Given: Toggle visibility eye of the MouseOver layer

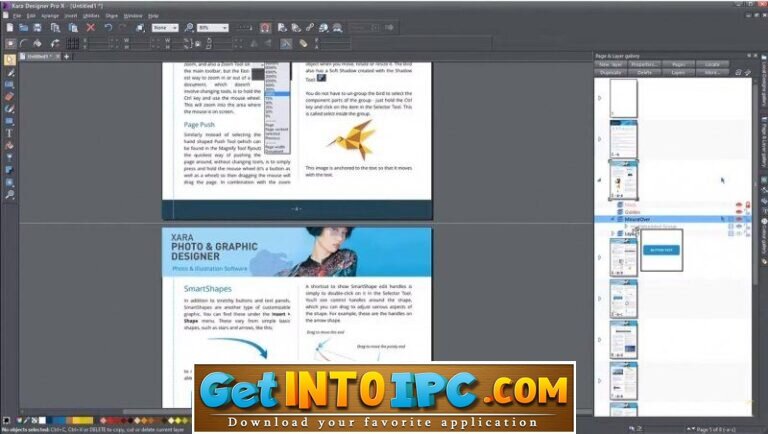Looking at the screenshot, I should pyautogui.click(x=739, y=219).
